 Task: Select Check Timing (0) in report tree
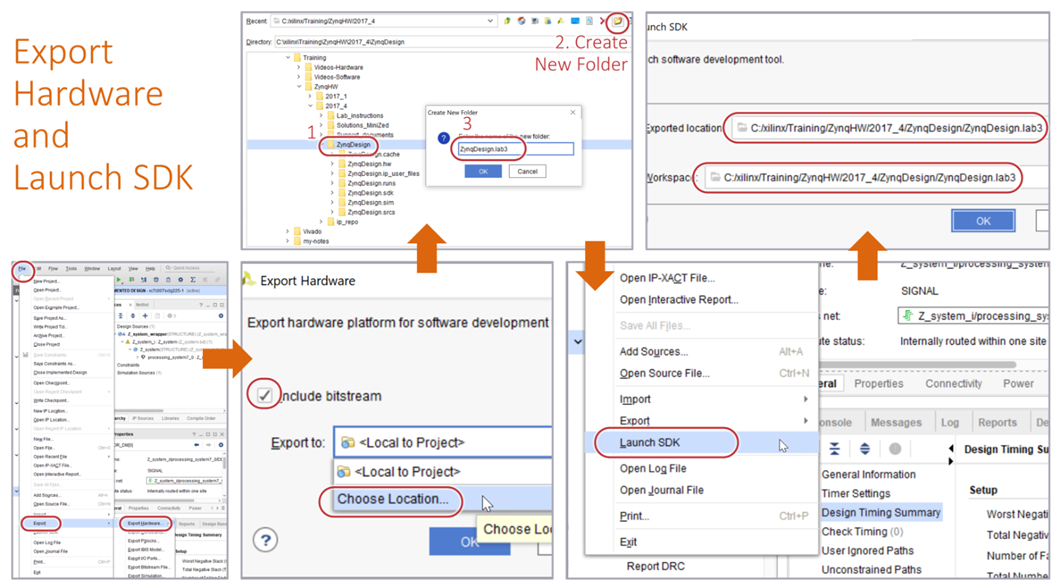click(862, 532)
